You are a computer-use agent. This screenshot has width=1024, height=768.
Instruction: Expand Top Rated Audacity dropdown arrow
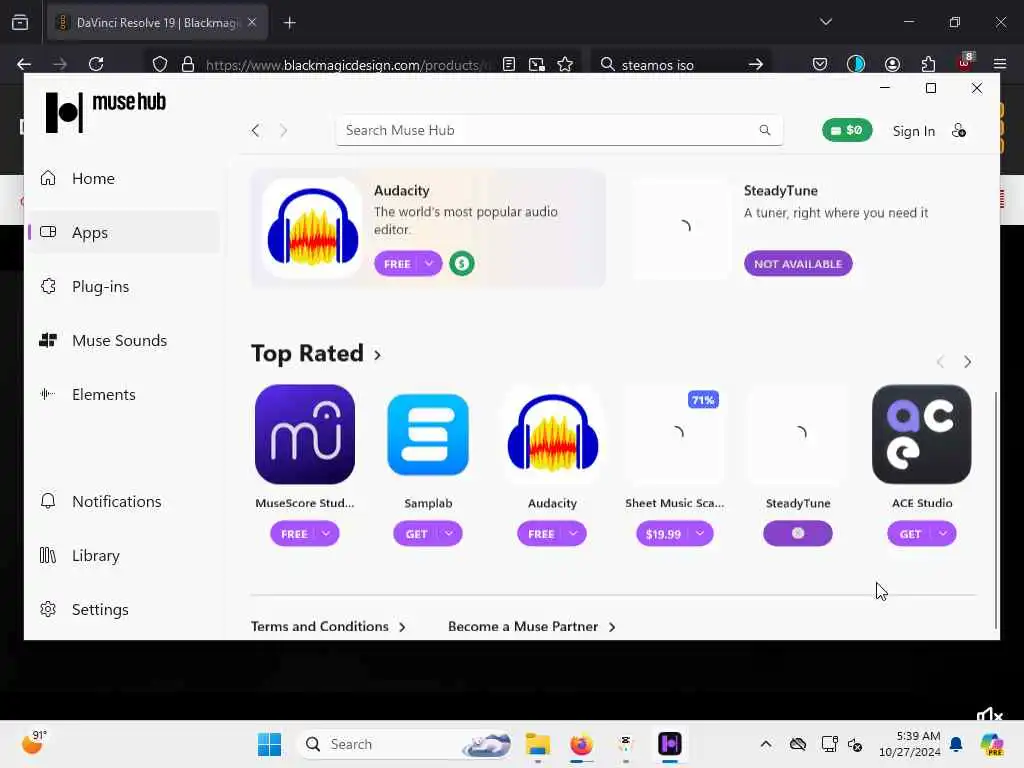pyautogui.click(x=573, y=534)
